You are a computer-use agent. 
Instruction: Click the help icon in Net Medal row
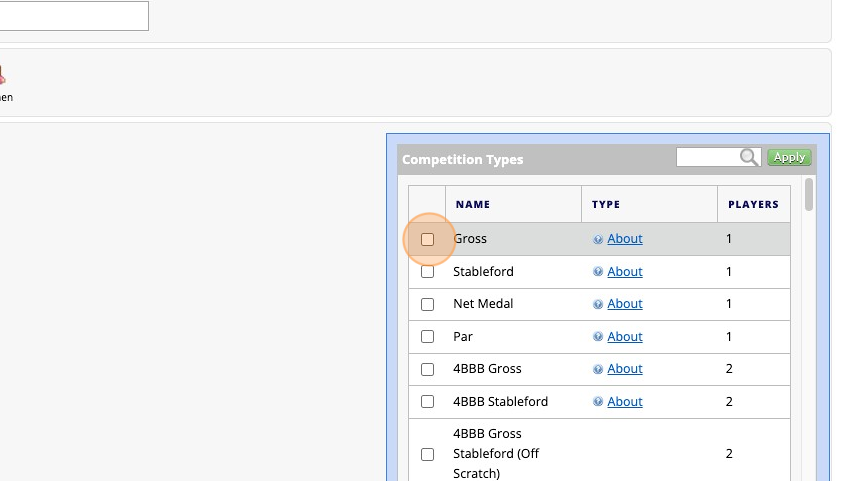coord(598,304)
